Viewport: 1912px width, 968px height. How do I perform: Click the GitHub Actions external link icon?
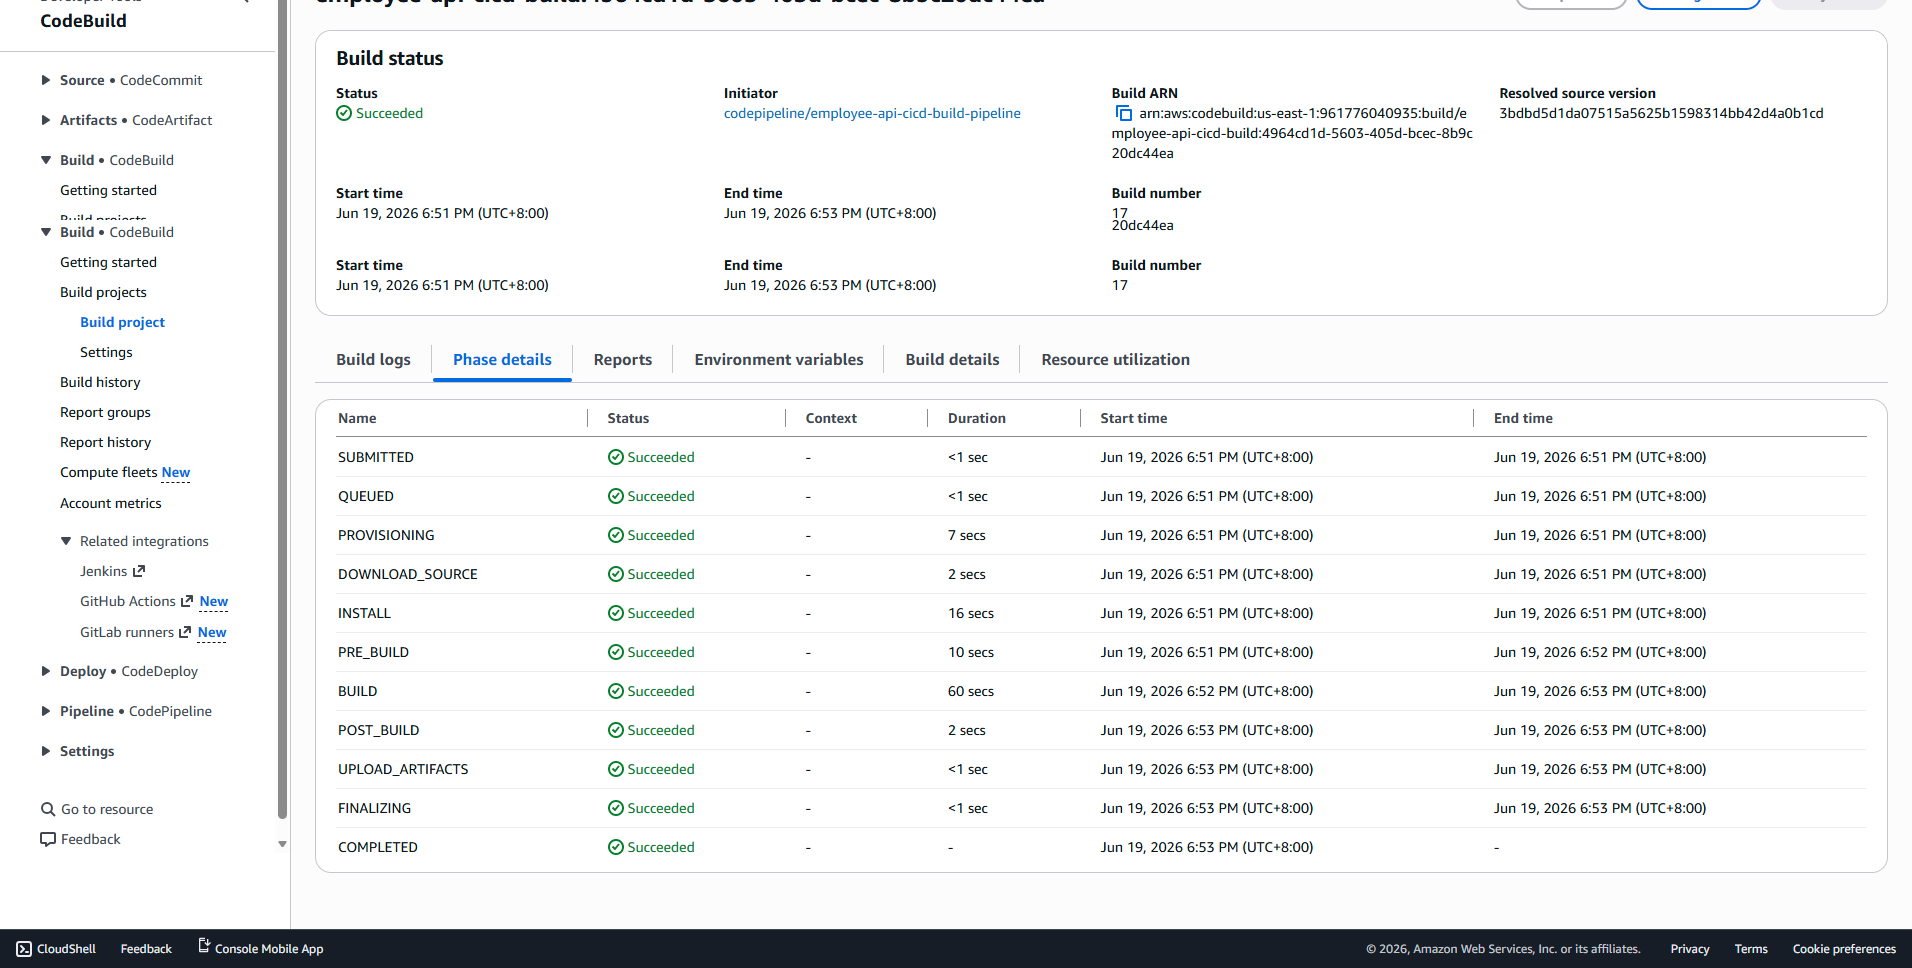[186, 601]
